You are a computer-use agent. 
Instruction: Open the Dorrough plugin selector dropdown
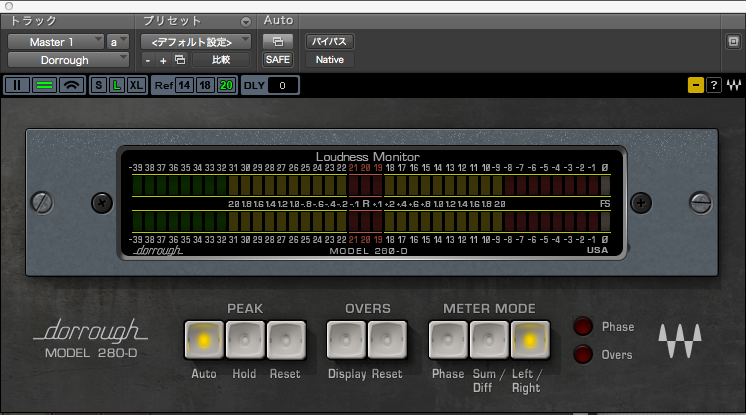click(68, 60)
